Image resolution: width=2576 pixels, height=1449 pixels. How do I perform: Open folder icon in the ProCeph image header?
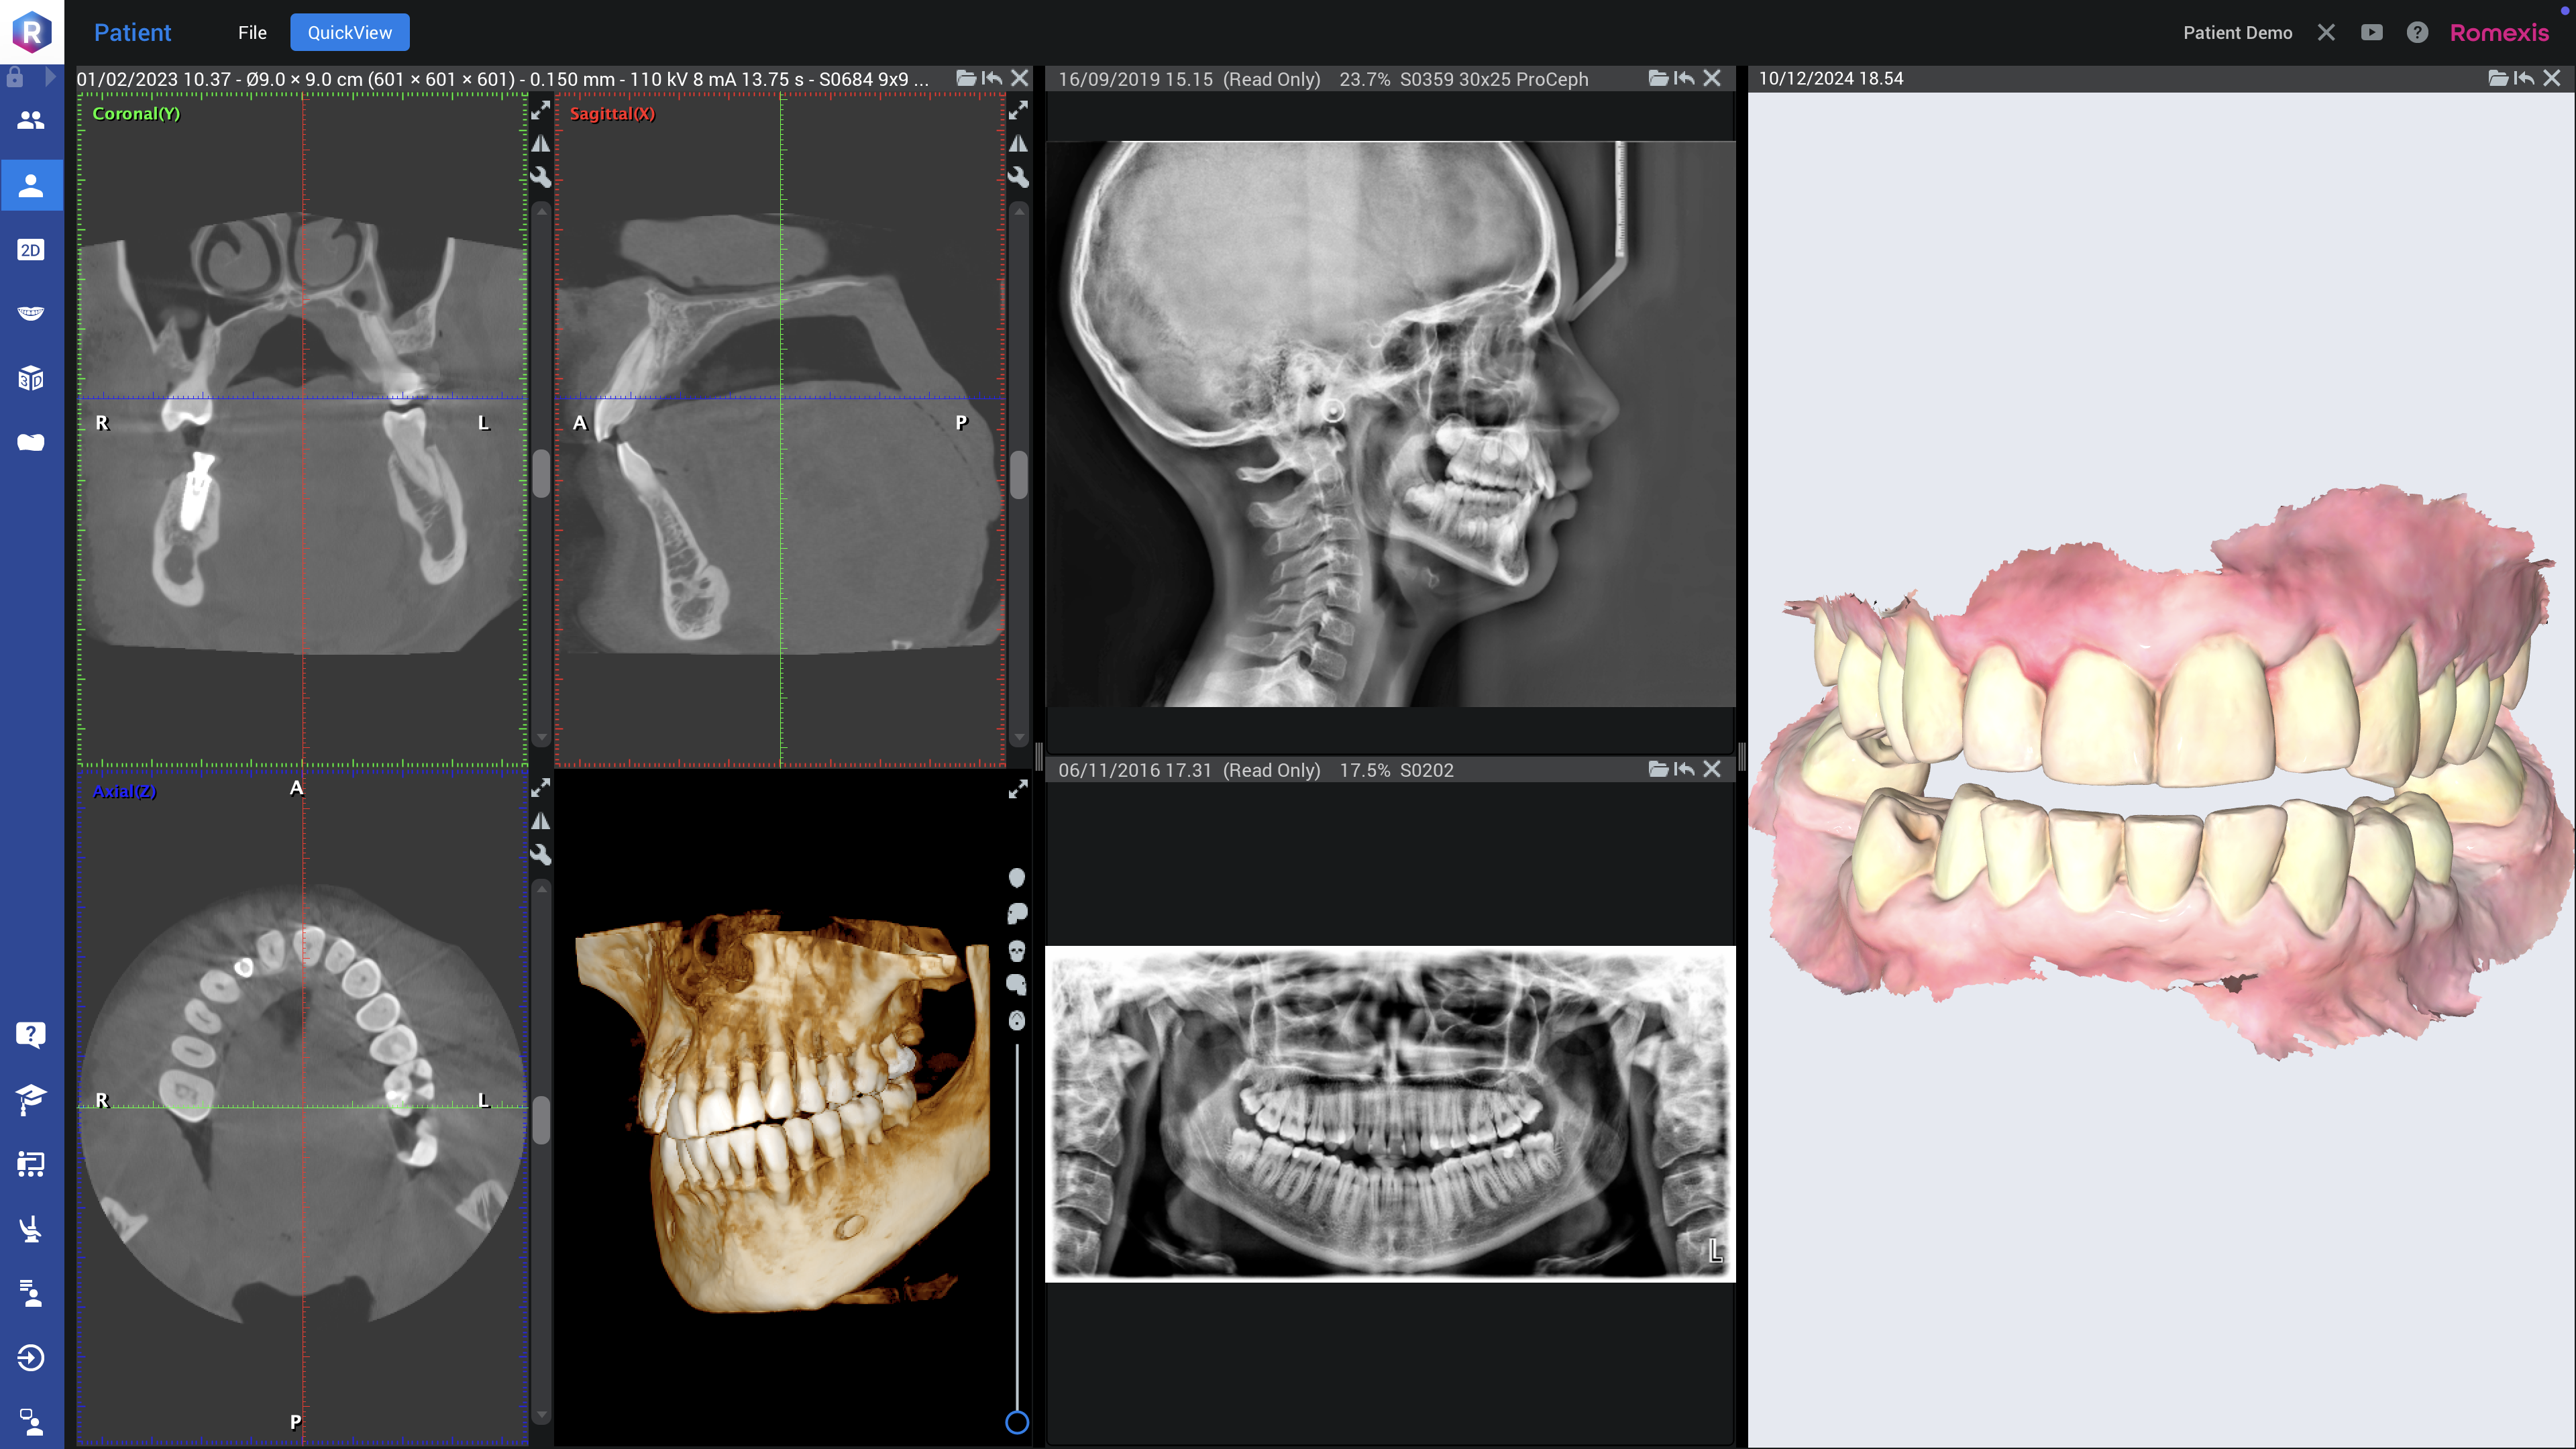pyautogui.click(x=1658, y=78)
